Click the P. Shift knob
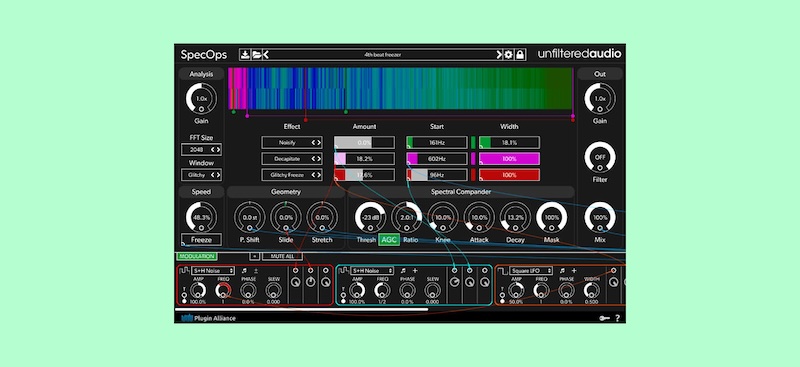Screen dimensions: 800x367 pos(249,217)
